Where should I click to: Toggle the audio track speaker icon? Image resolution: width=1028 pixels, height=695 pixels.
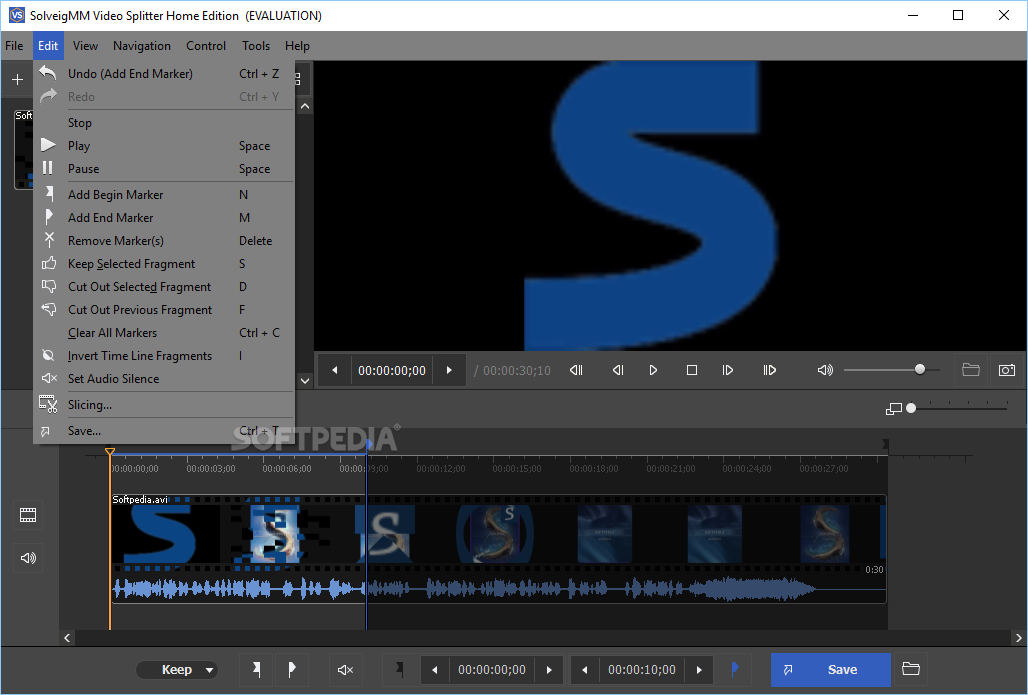[x=28, y=558]
